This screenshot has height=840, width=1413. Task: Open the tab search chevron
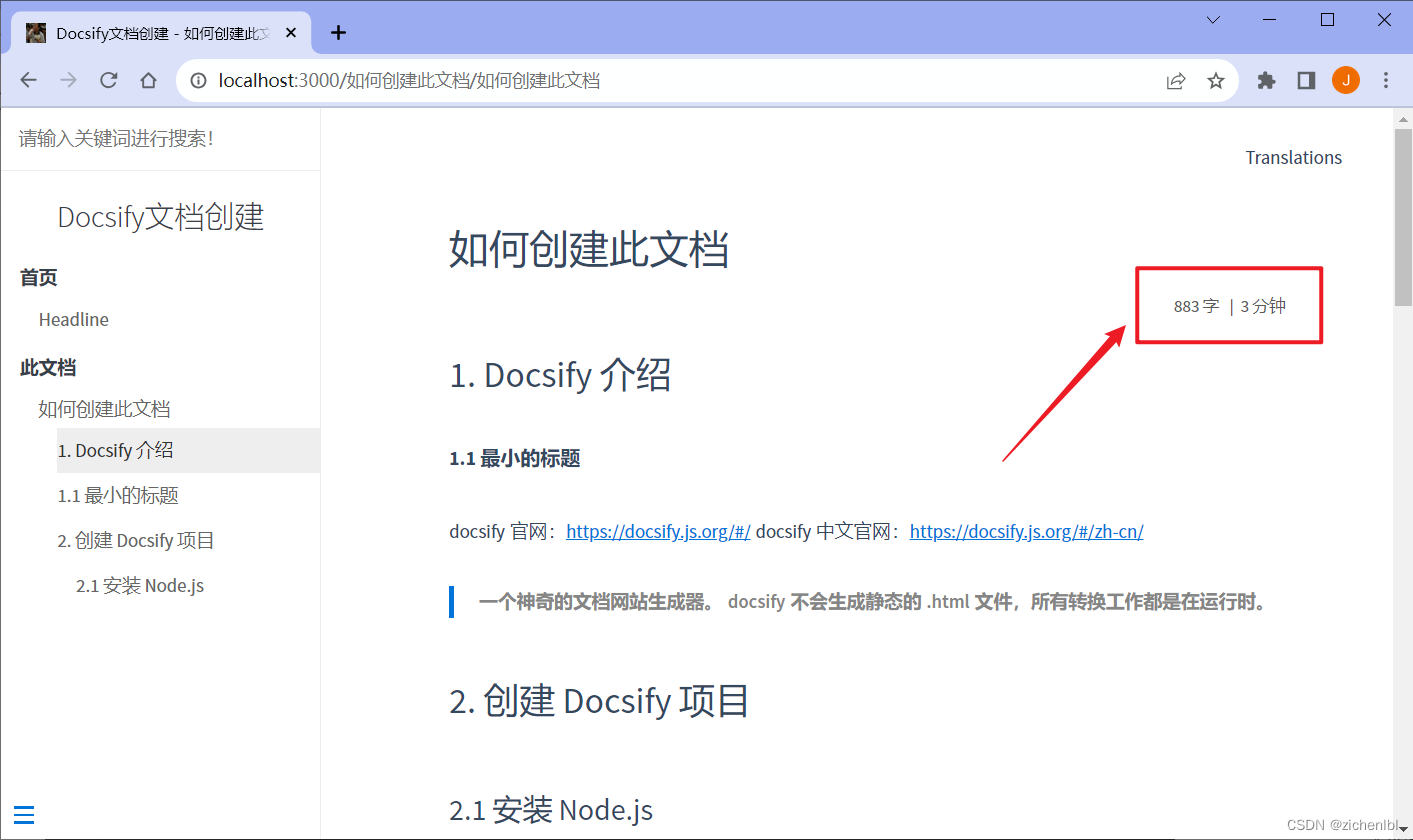(x=1213, y=20)
